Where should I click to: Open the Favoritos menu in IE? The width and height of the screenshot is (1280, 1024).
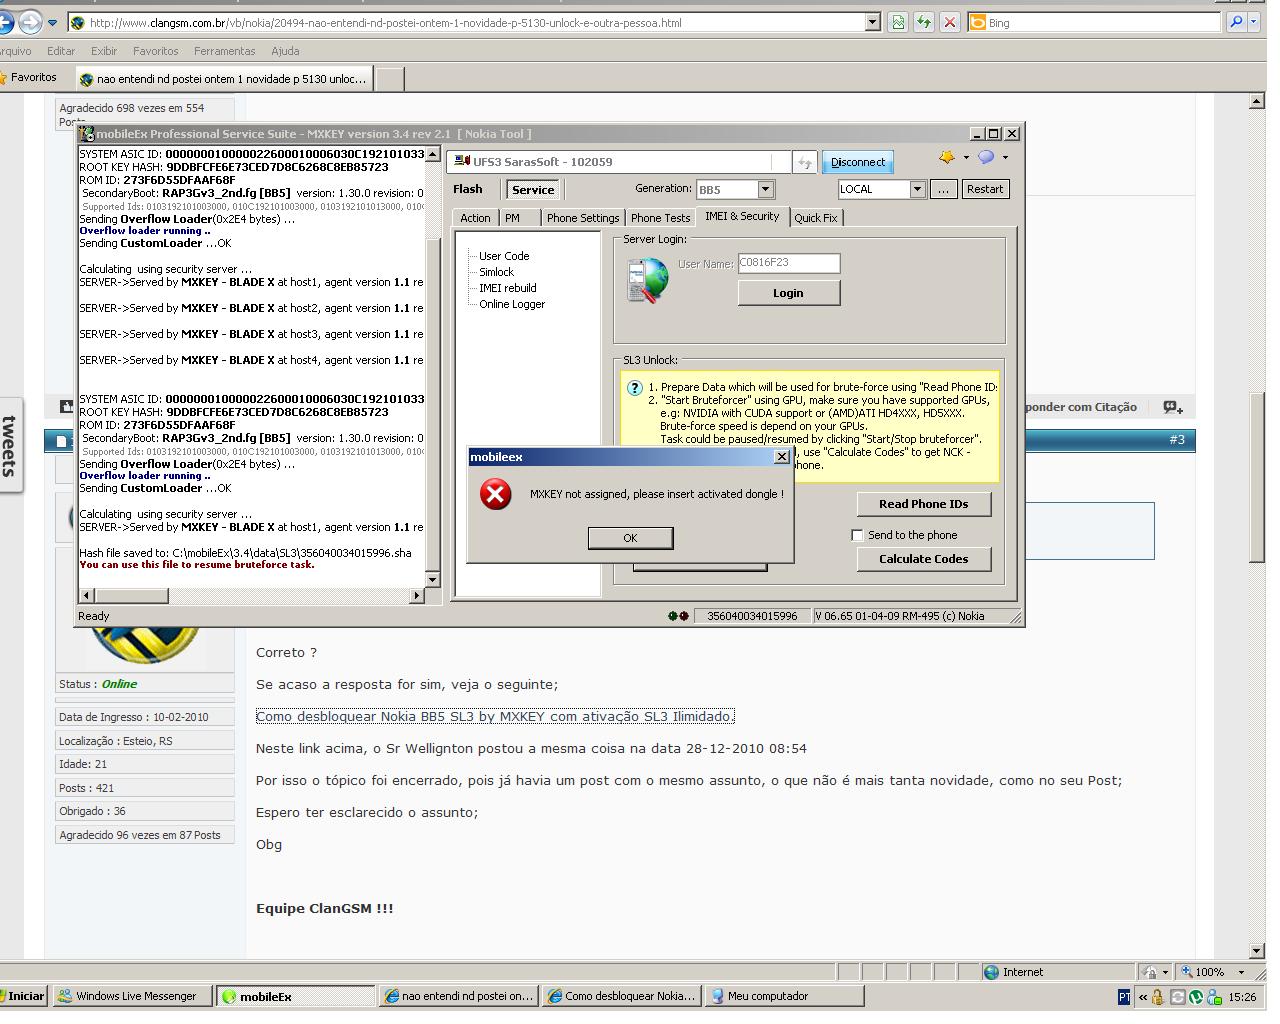[x=155, y=51]
